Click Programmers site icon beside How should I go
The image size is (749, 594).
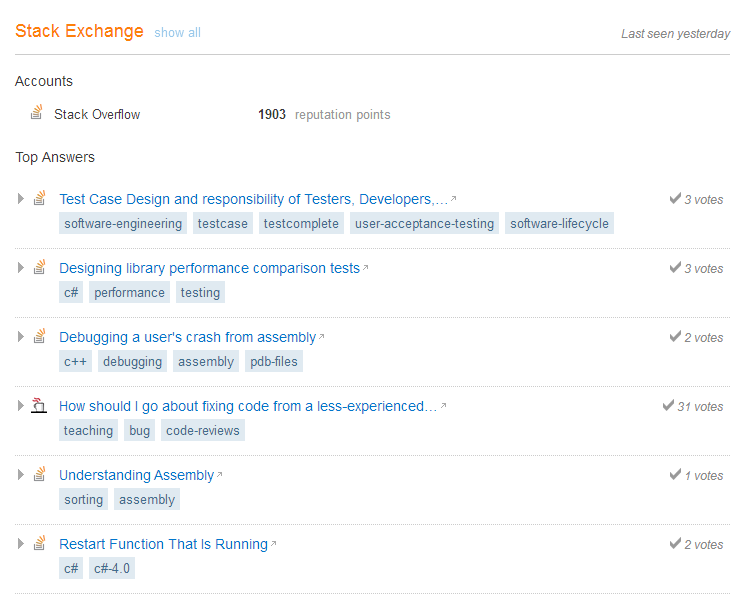pyautogui.click(x=39, y=405)
